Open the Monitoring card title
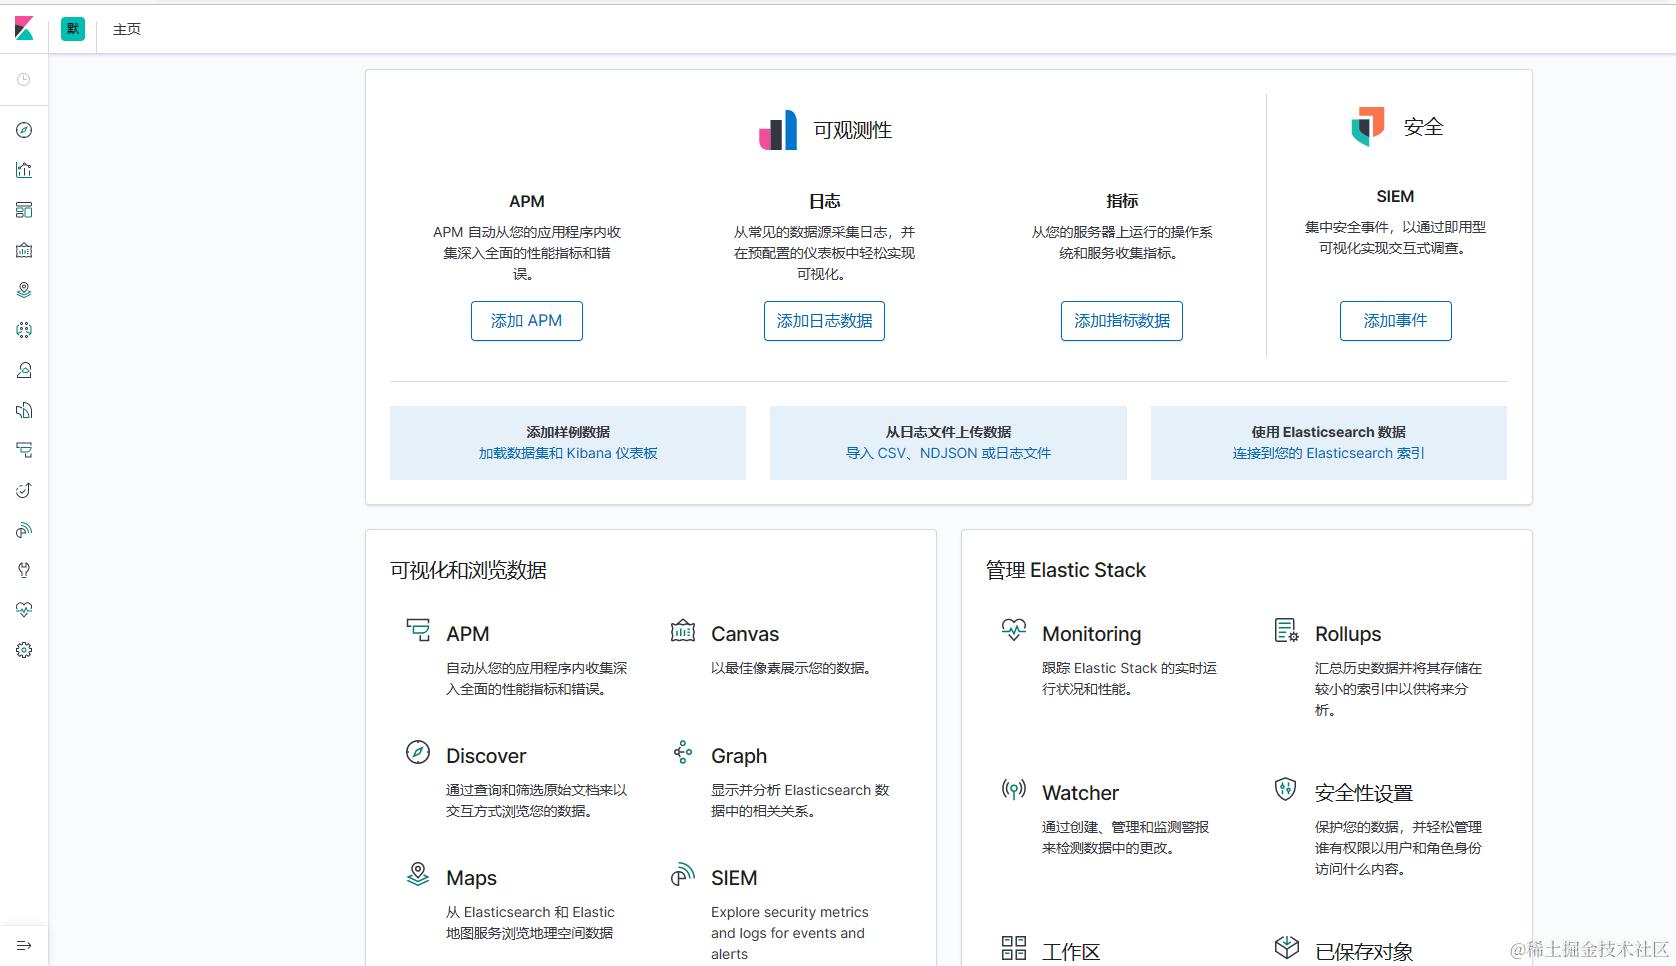Viewport: 1676px width, 966px height. point(1091,634)
